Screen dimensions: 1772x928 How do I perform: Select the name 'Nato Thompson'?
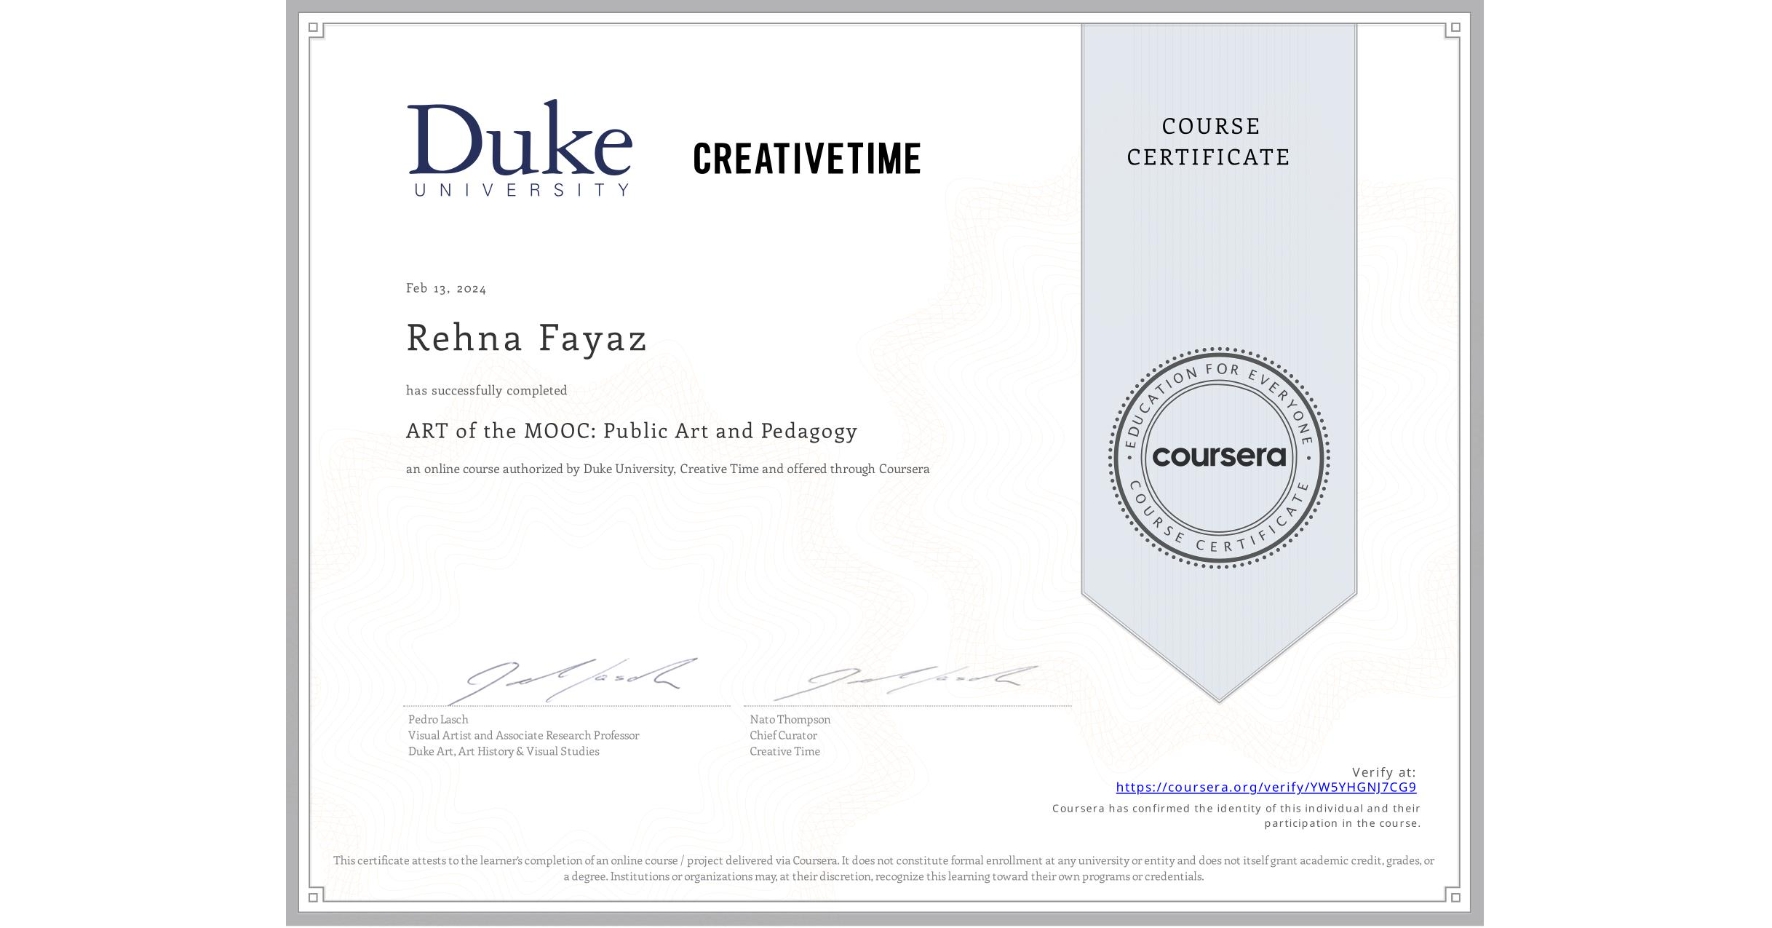coord(790,719)
